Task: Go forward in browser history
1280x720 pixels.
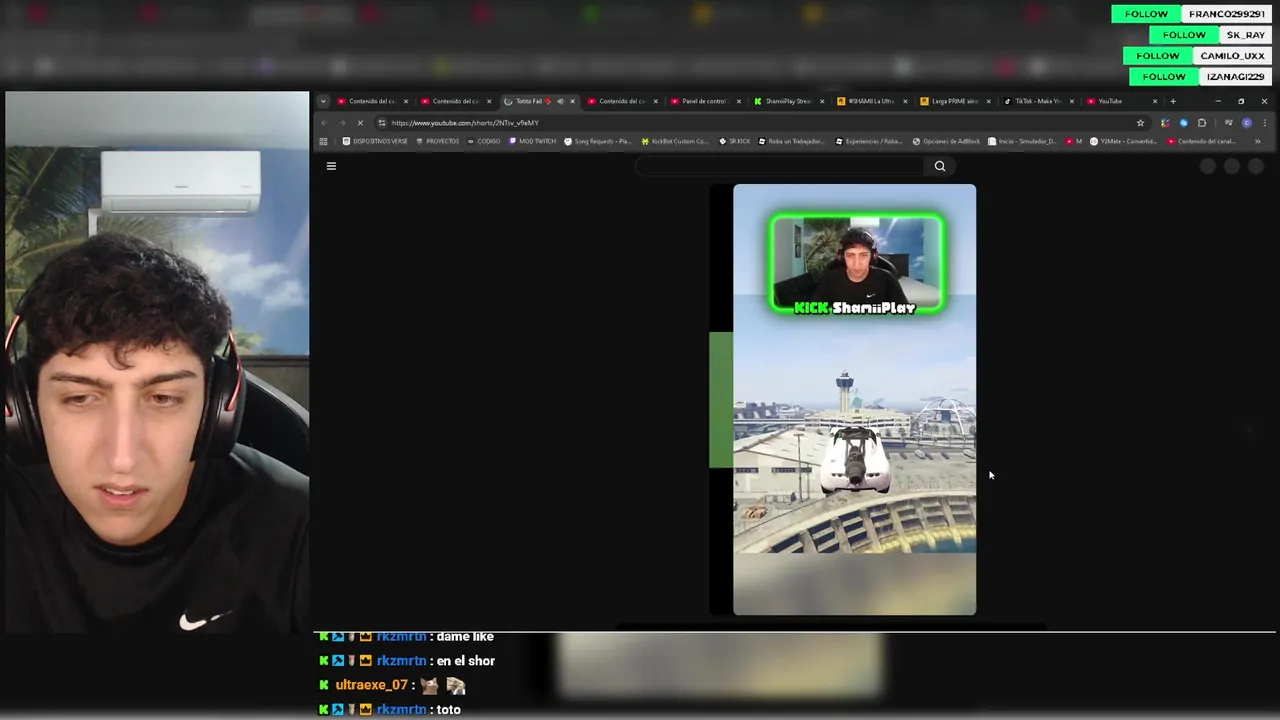Action: point(342,123)
